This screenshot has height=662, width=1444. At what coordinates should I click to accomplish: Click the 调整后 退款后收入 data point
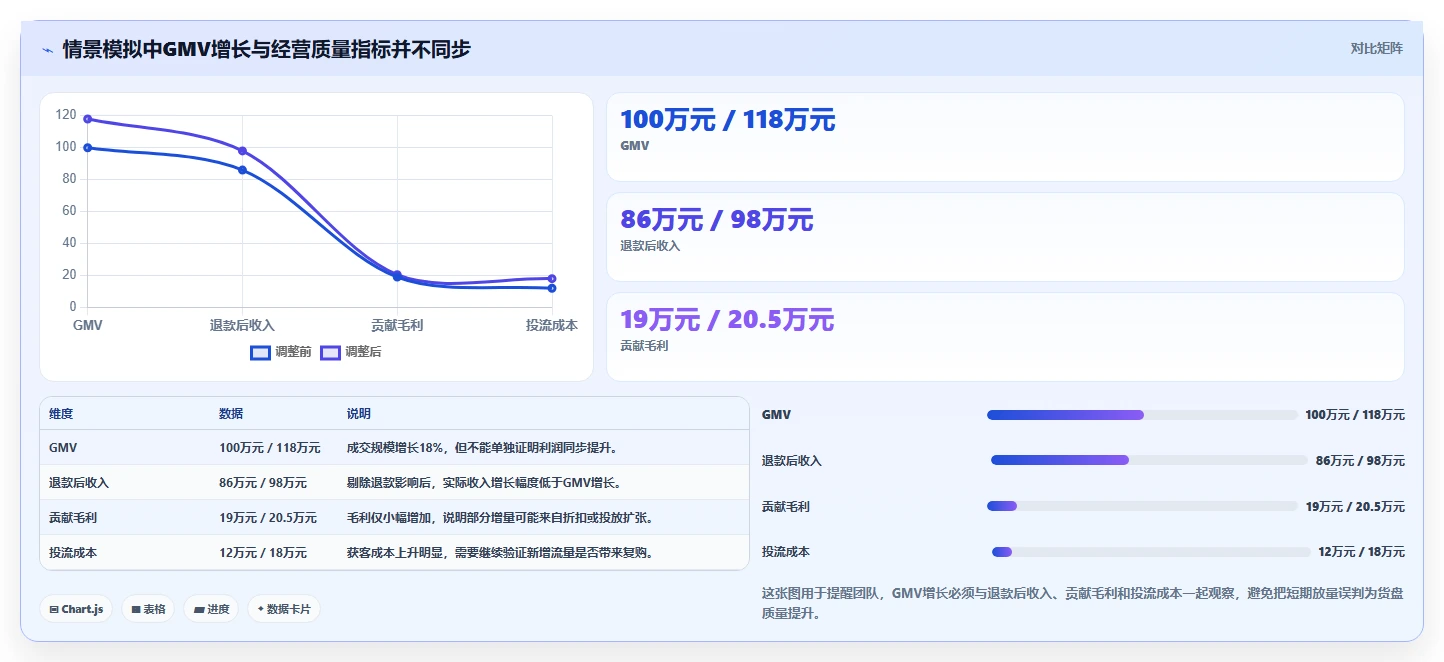coord(242,151)
